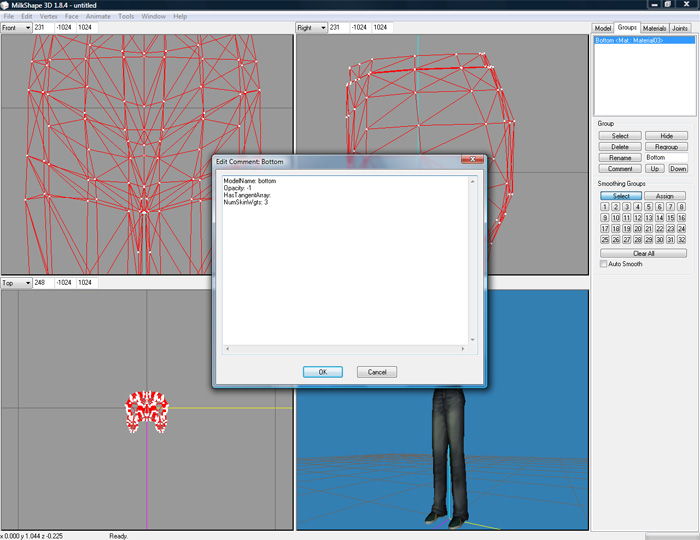
Task: Click the Delete group button
Action: (620, 147)
